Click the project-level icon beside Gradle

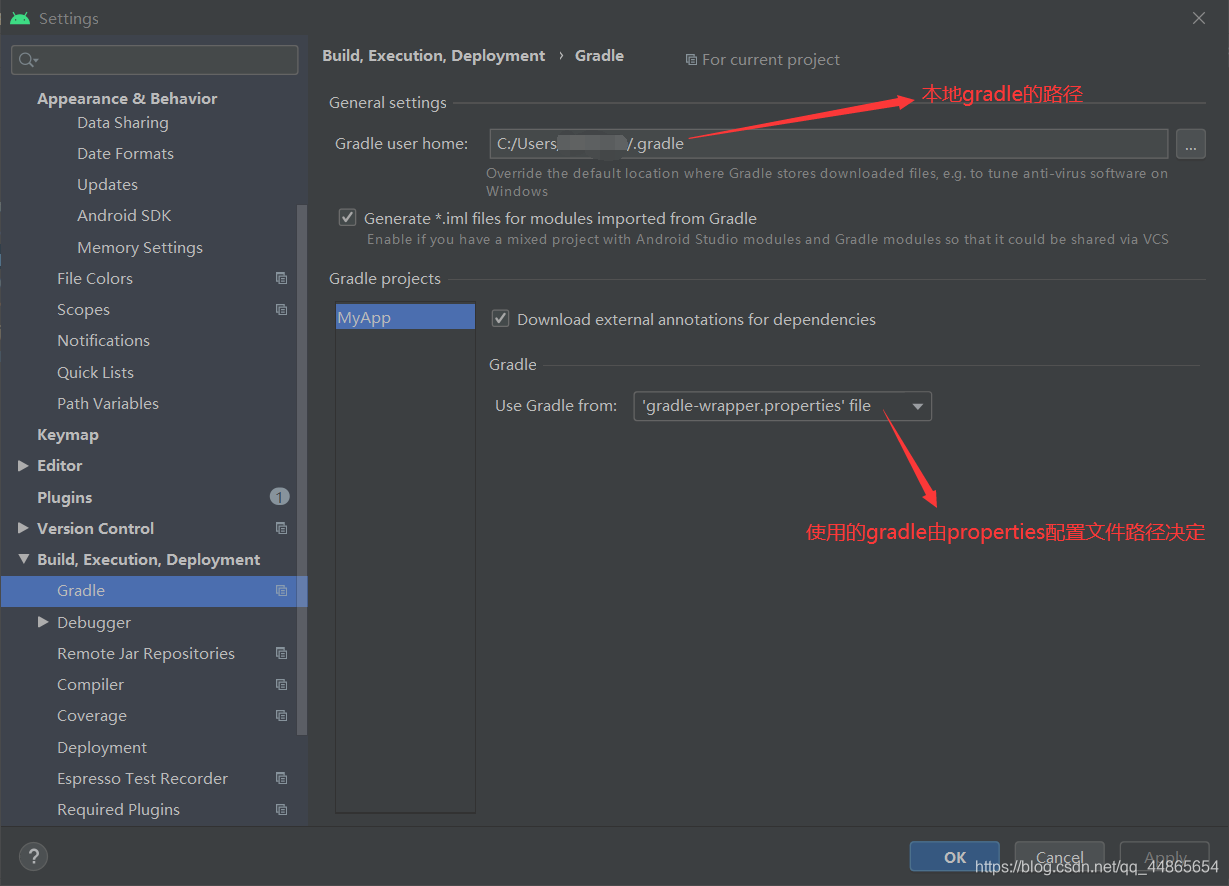pyautogui.click(x=282, y=590)
